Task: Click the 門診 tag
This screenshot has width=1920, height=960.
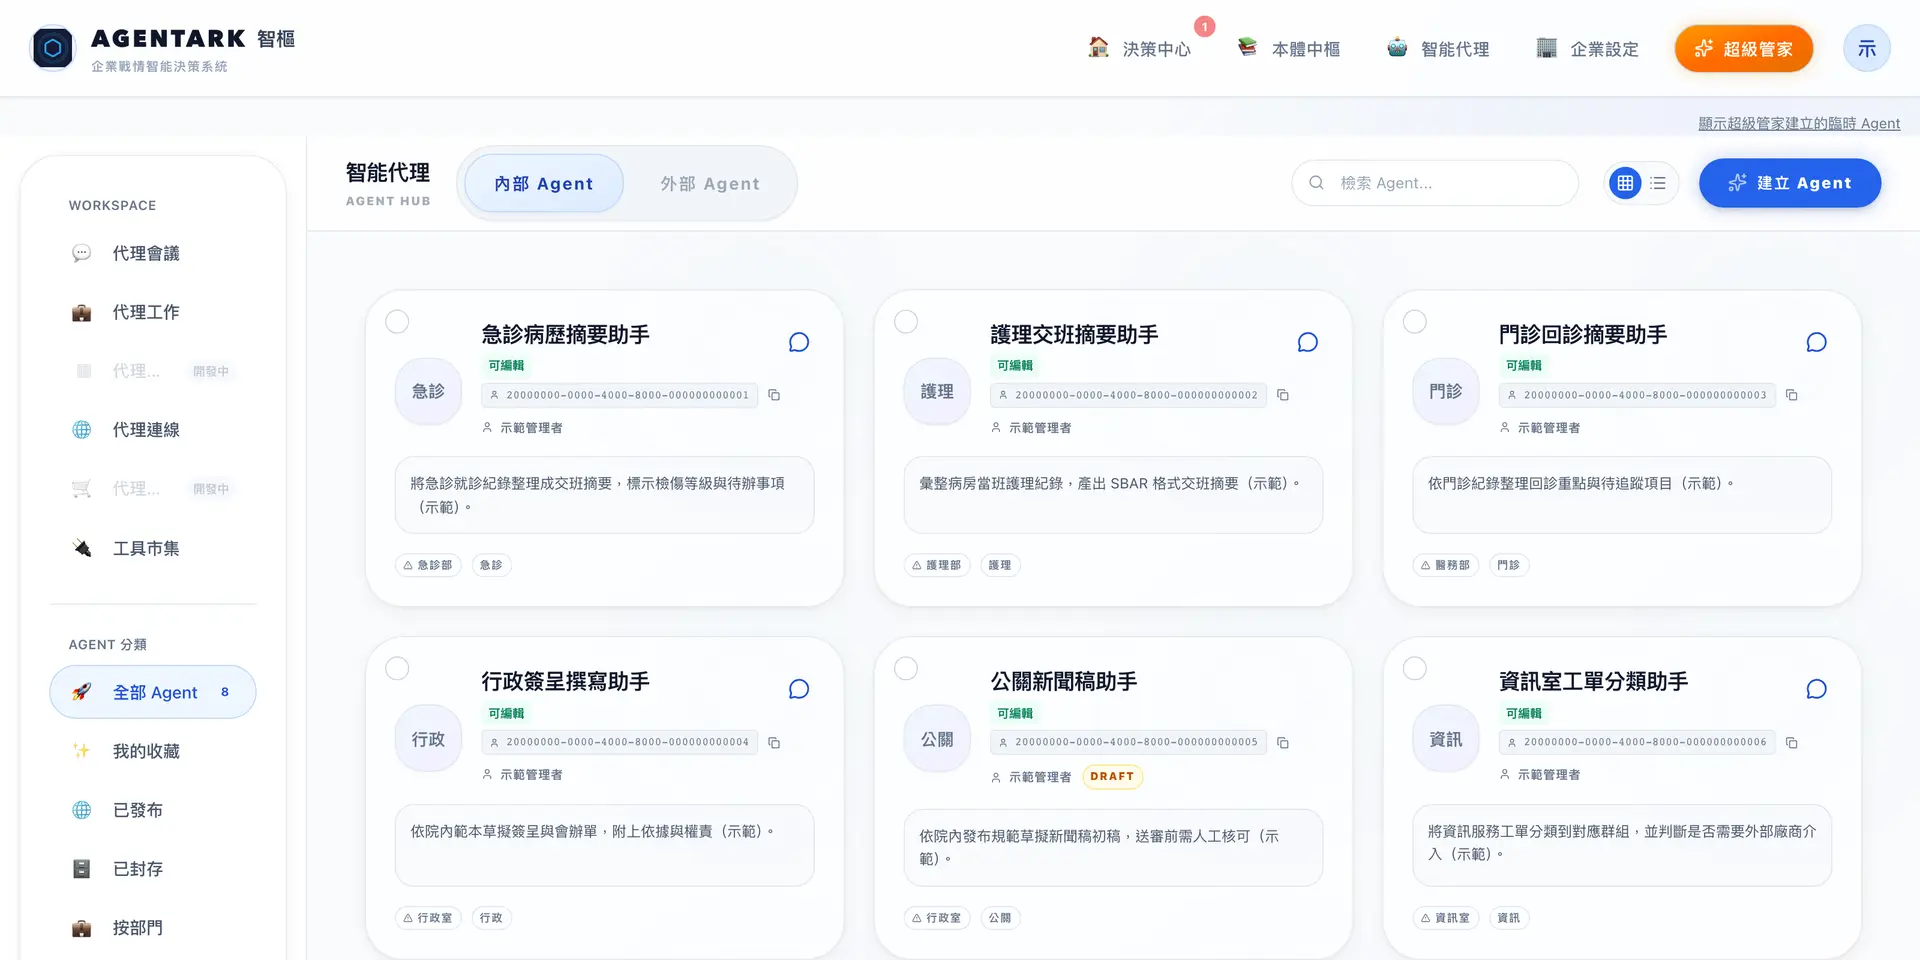Action: click(x=1509, y=565)
